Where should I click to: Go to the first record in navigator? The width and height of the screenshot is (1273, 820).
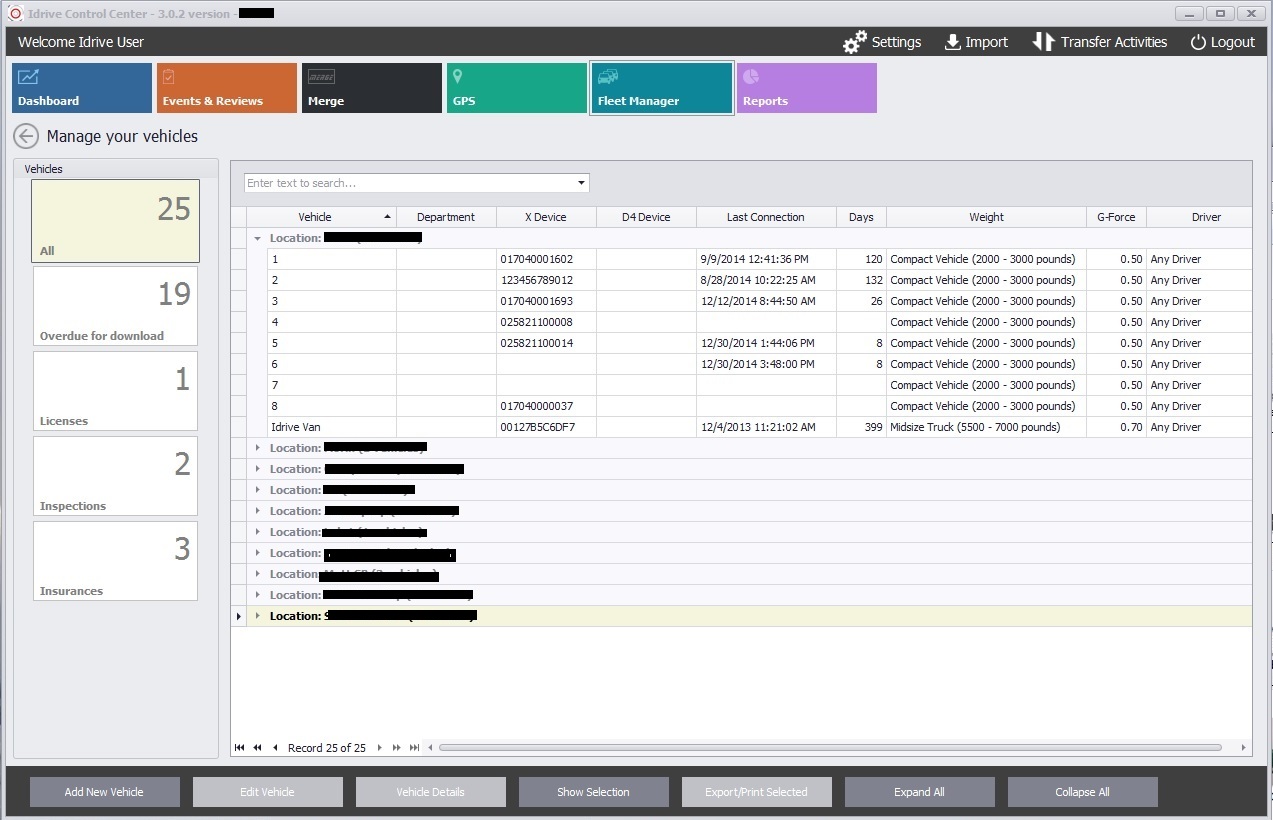coord(240,748)
